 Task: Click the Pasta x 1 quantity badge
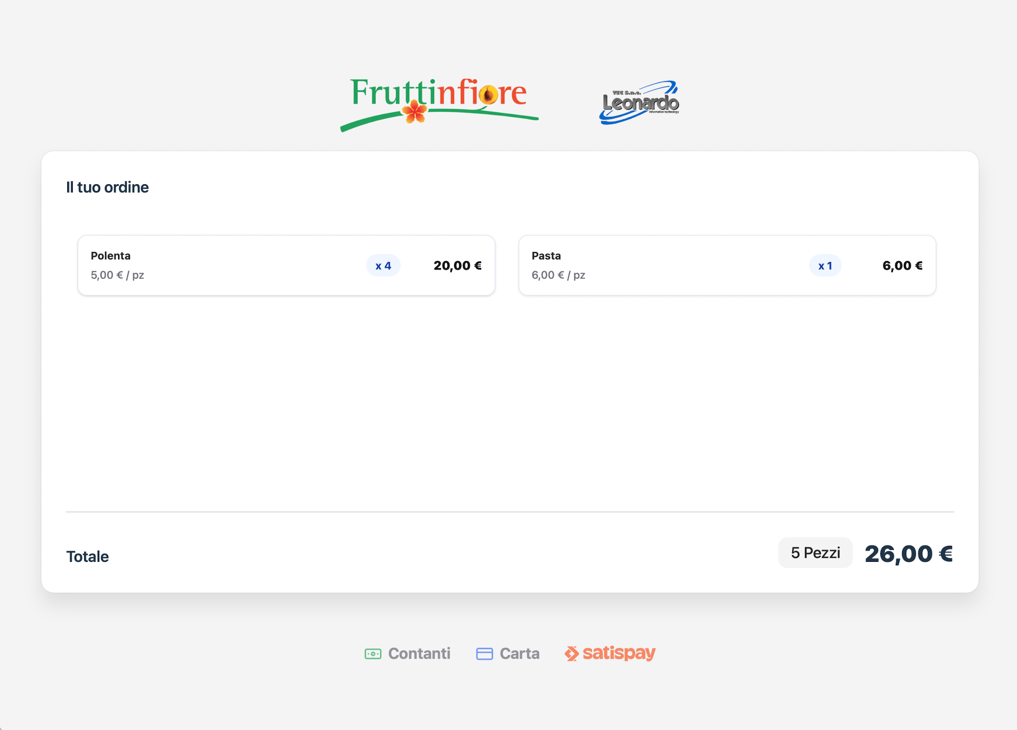click(x=825, y=266)
